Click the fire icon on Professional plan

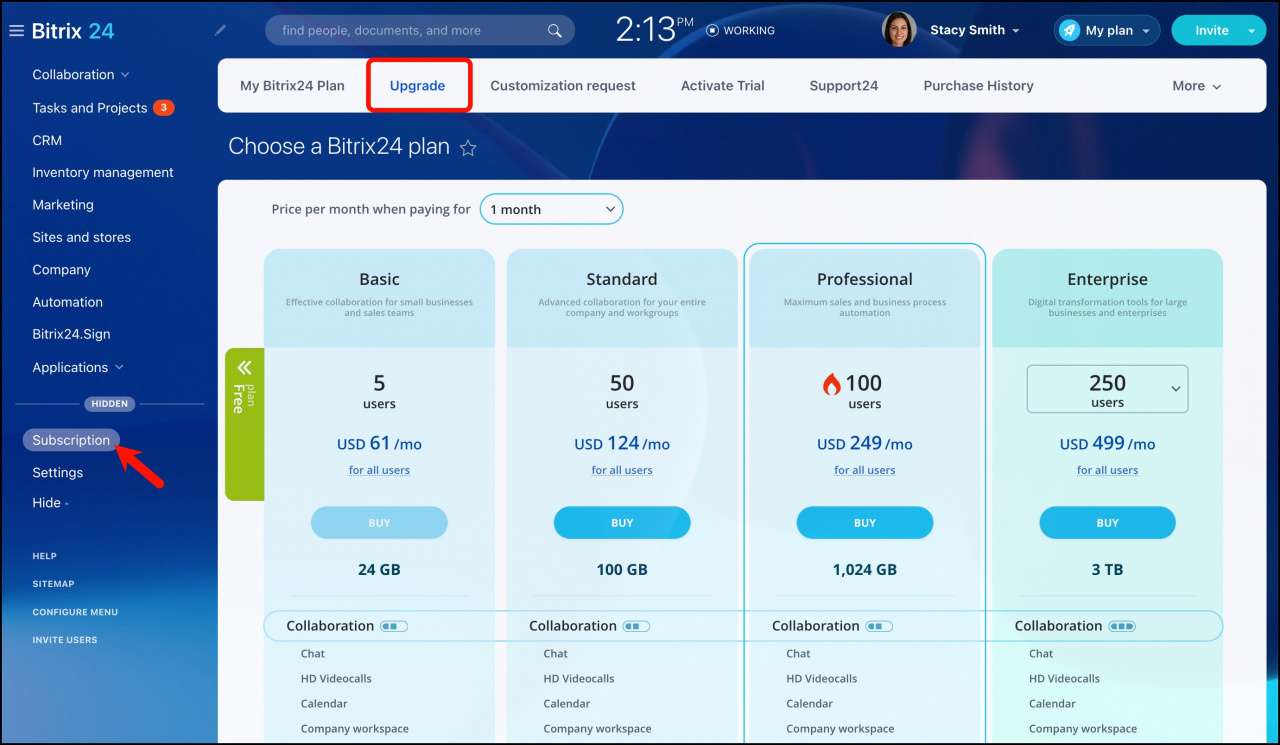pyautogui.click(x=832, y=384)
